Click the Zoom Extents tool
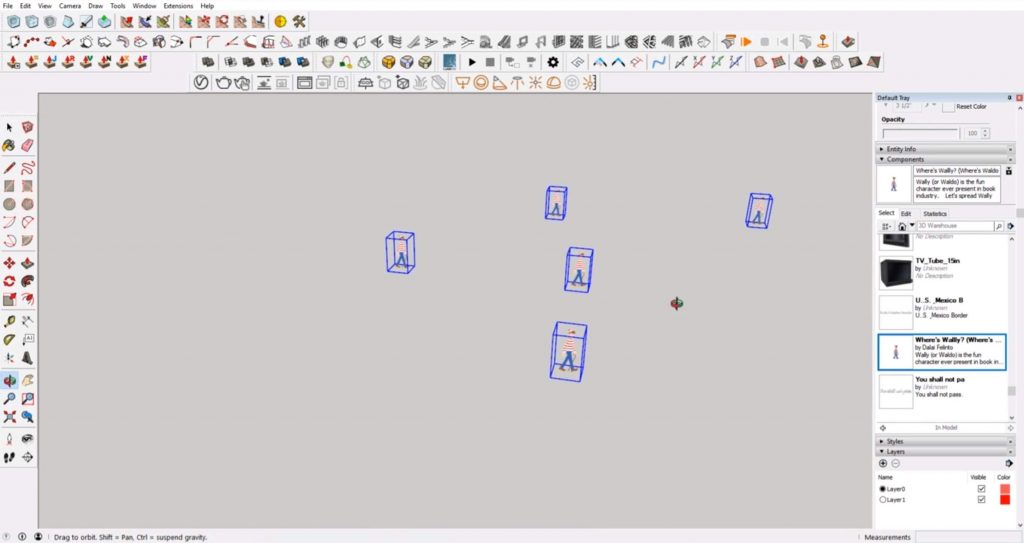Viewport: 1024px width, 543px height. click(9, 417)
